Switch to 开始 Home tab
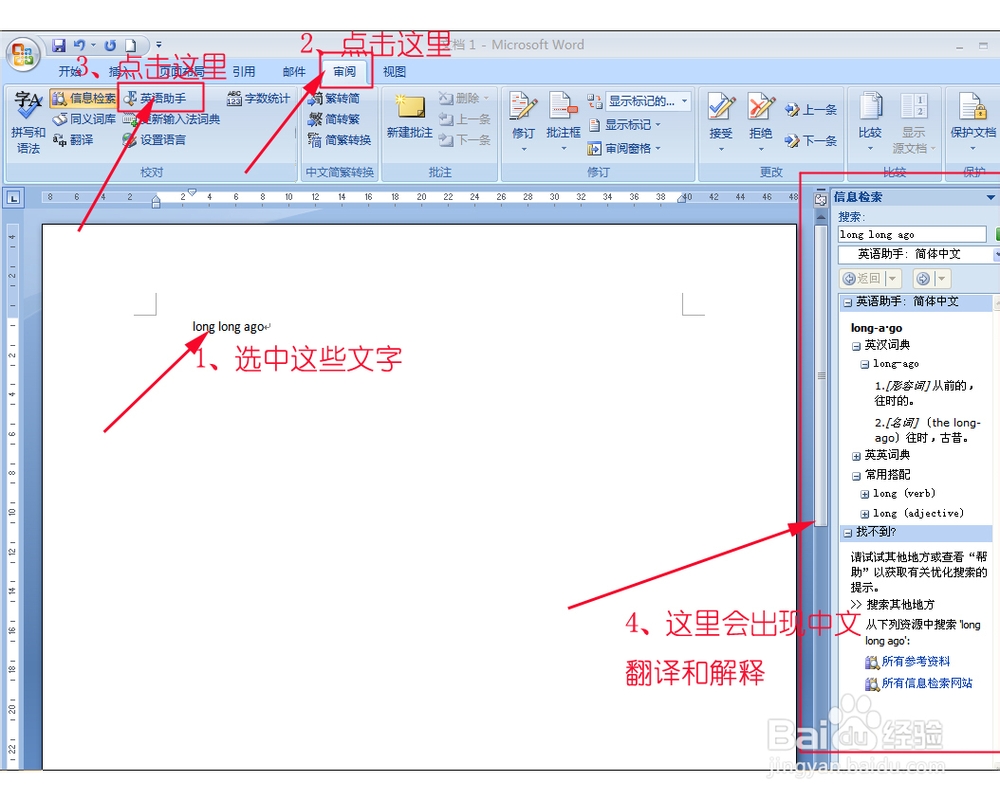The image size is (1000, 800). click(70, 71)
